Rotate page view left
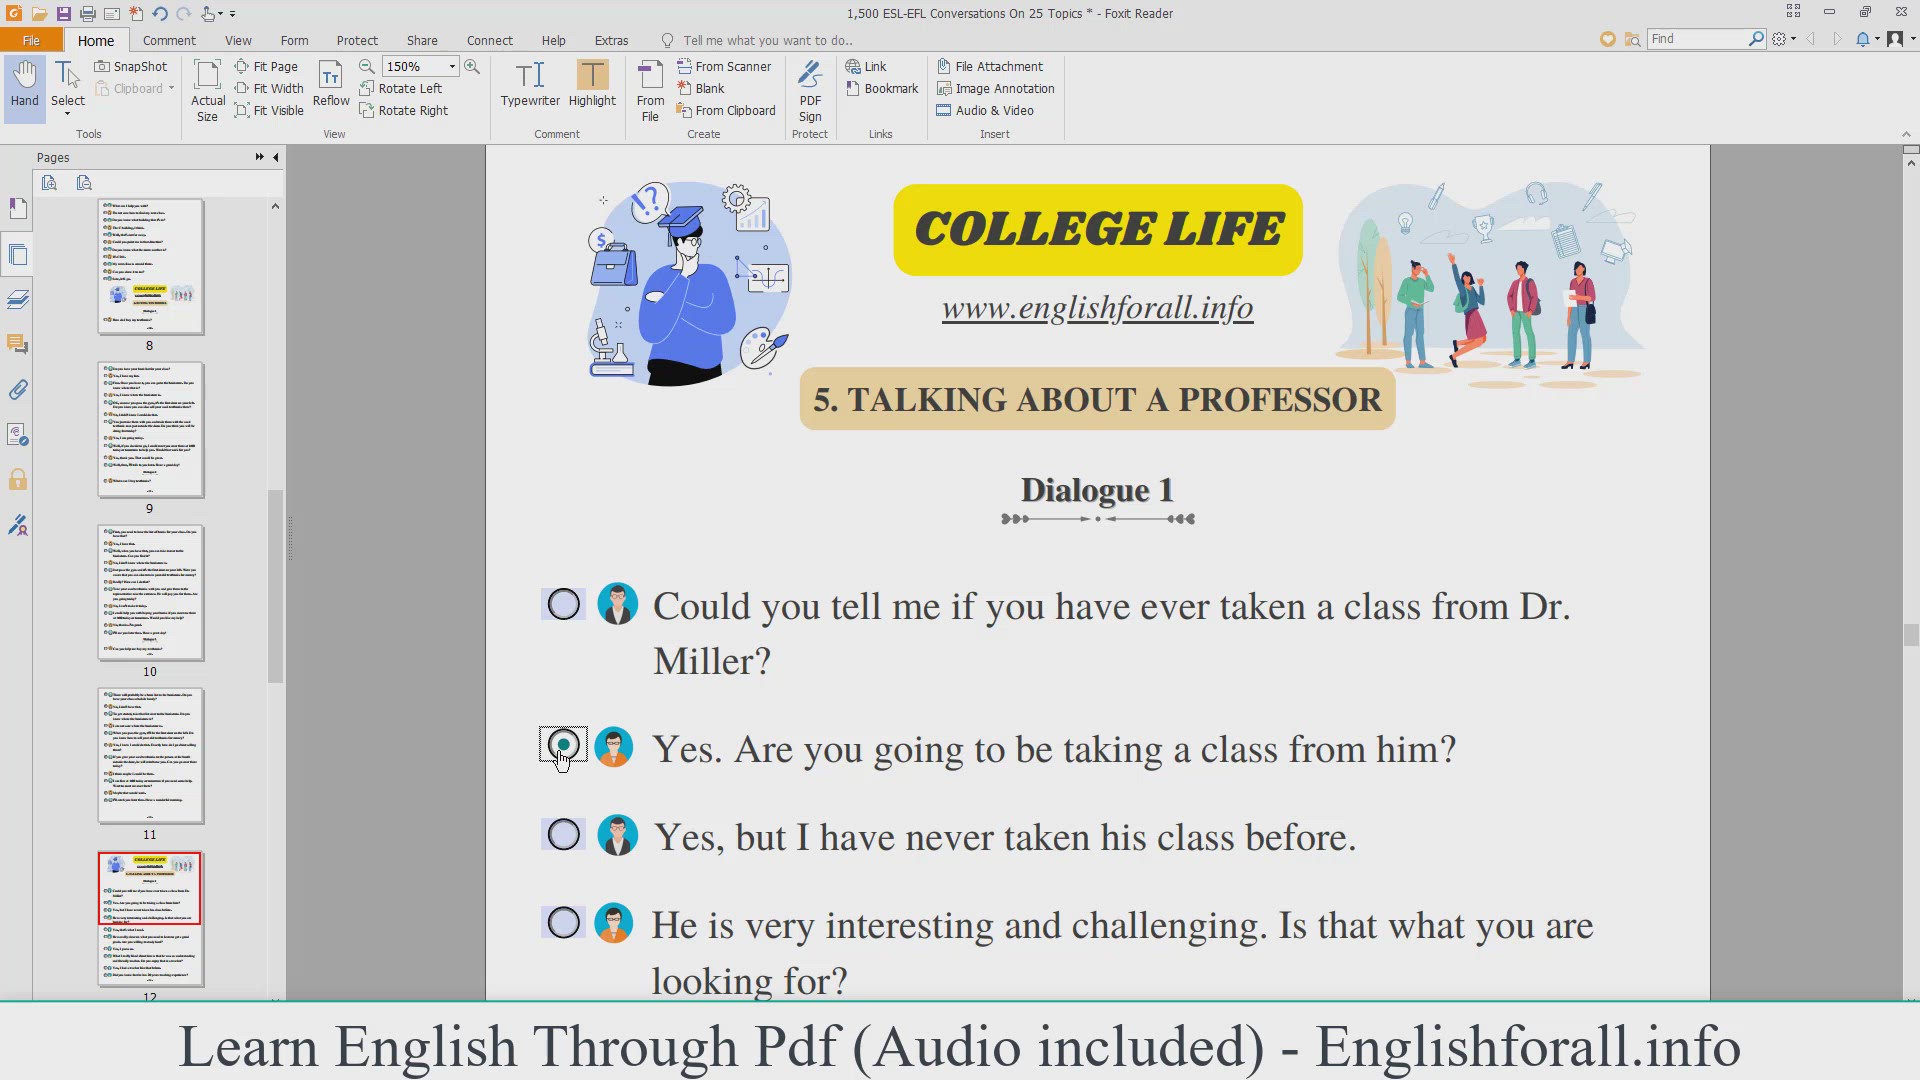The height and width of the screenshot is (1080, 1920). click(x=401, y=88)
